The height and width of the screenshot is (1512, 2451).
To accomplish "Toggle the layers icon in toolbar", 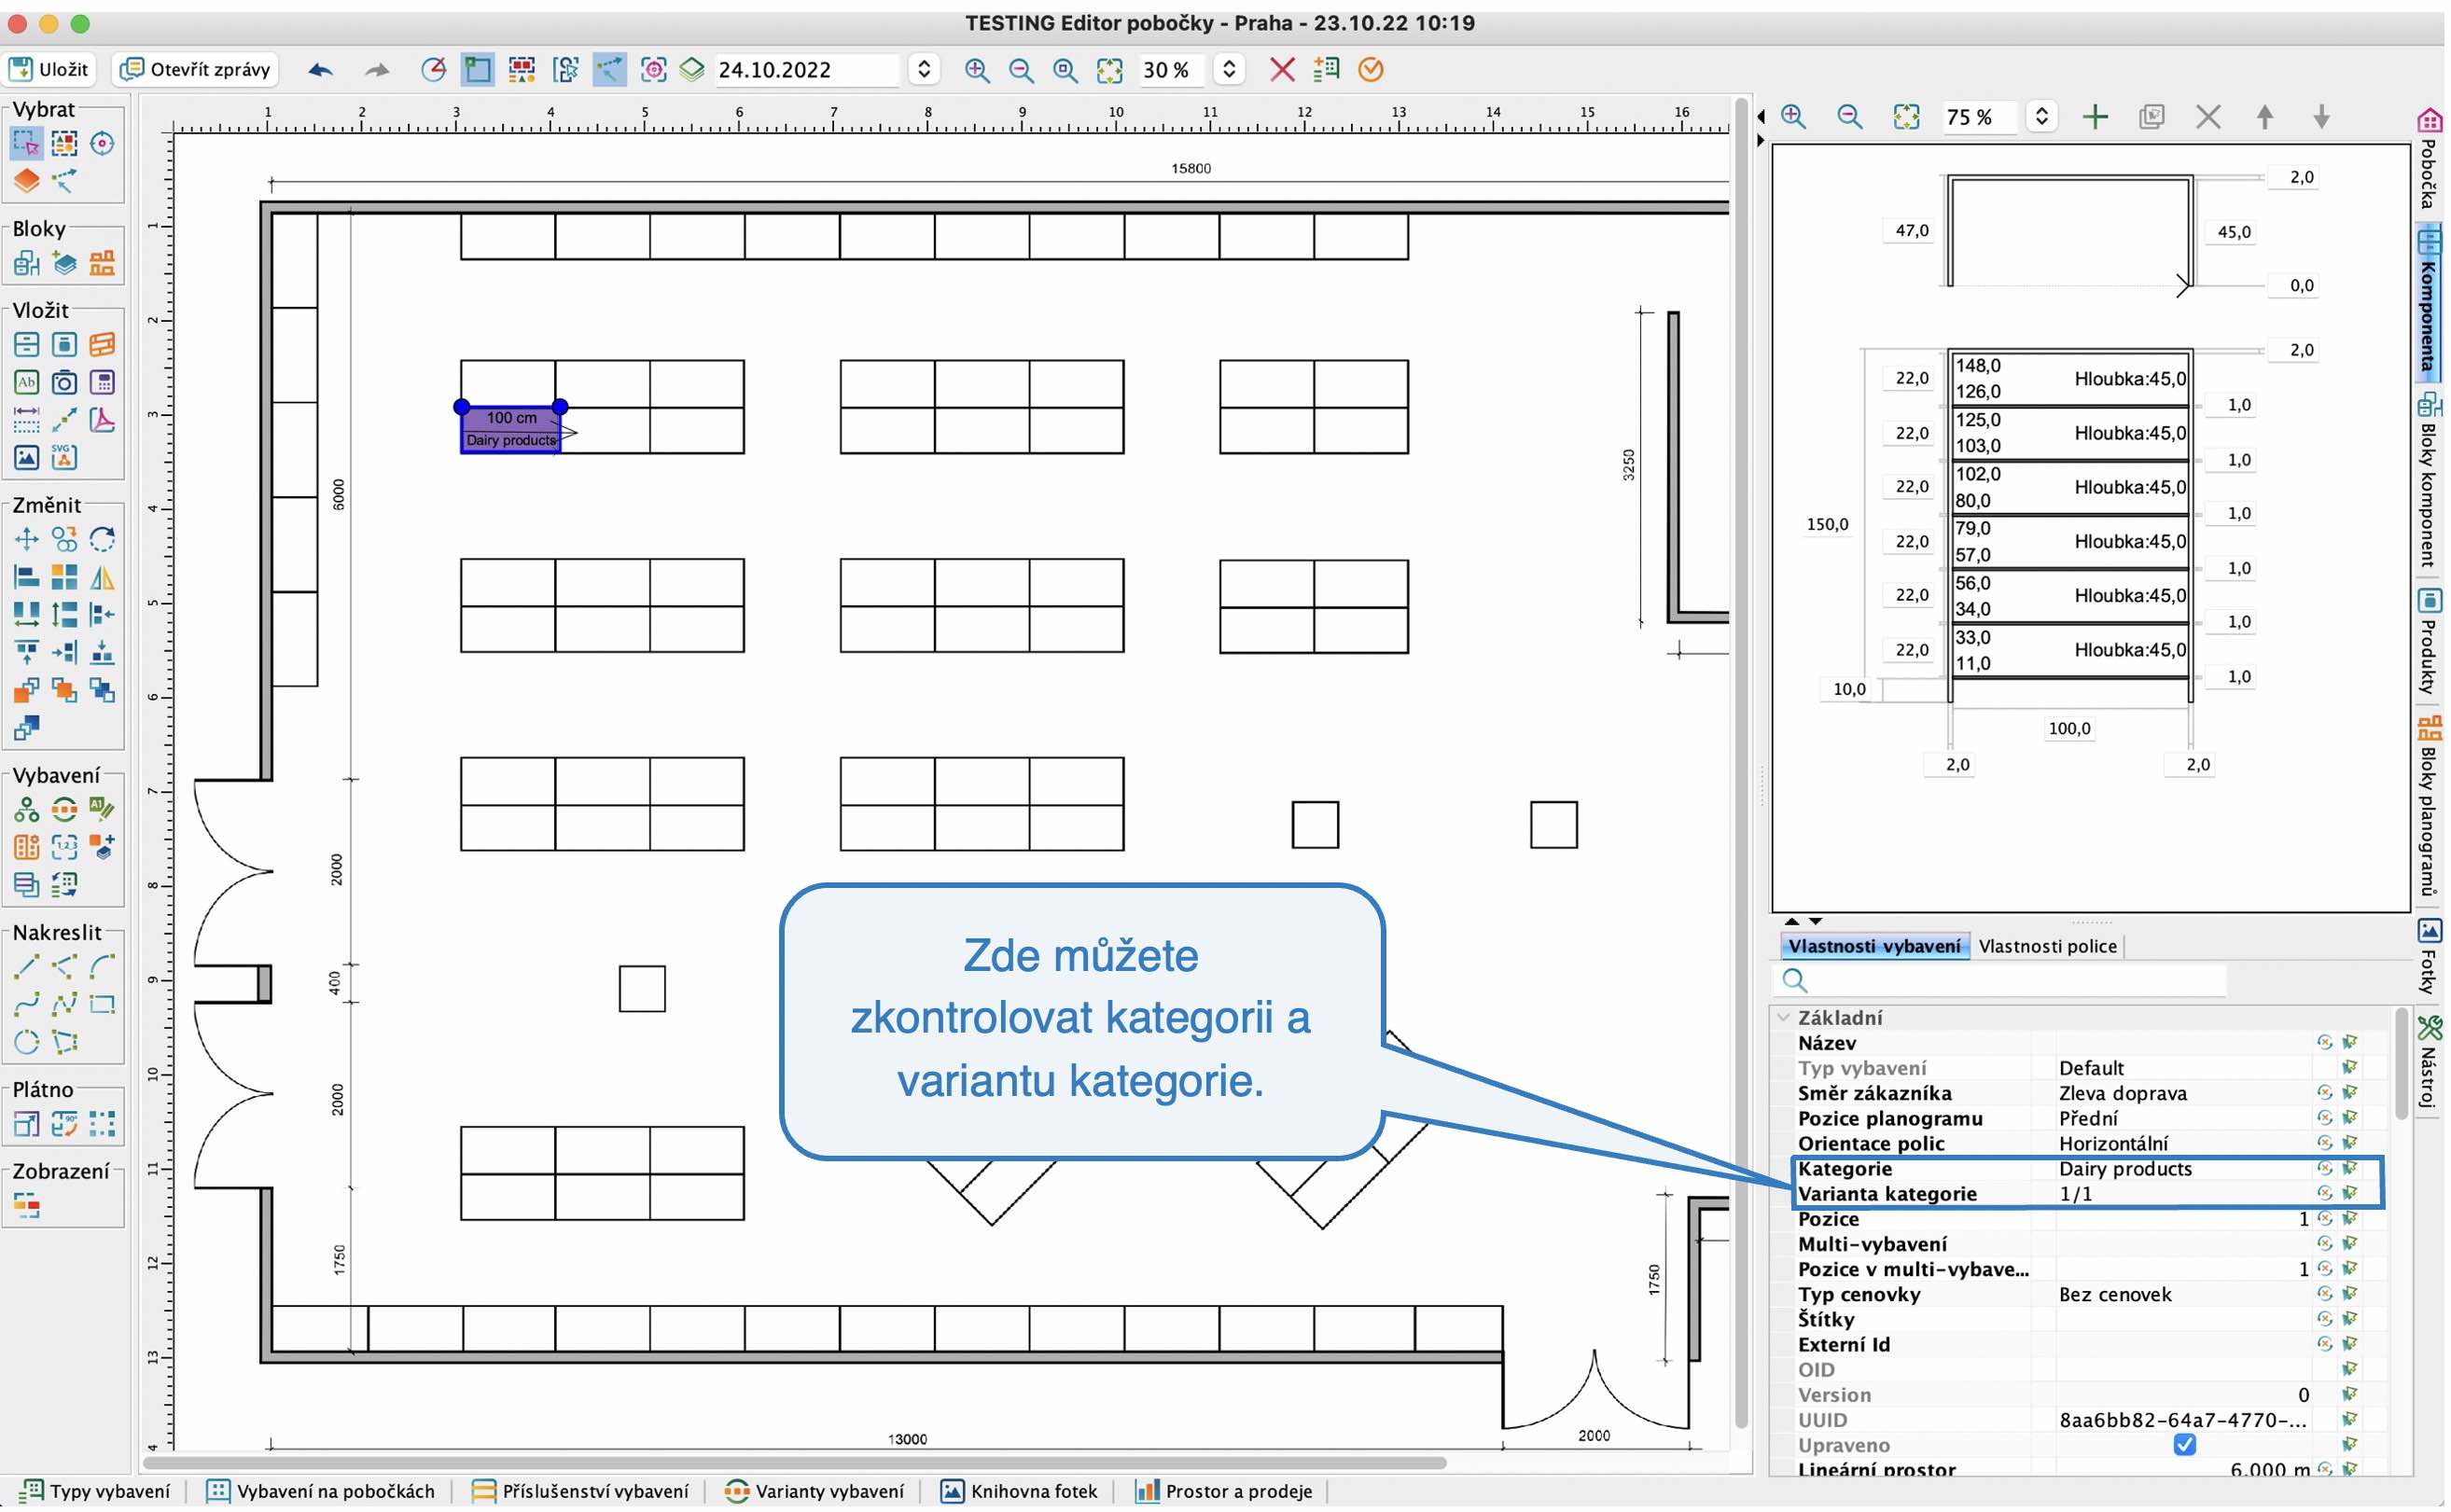I will (x=692, y=70).
